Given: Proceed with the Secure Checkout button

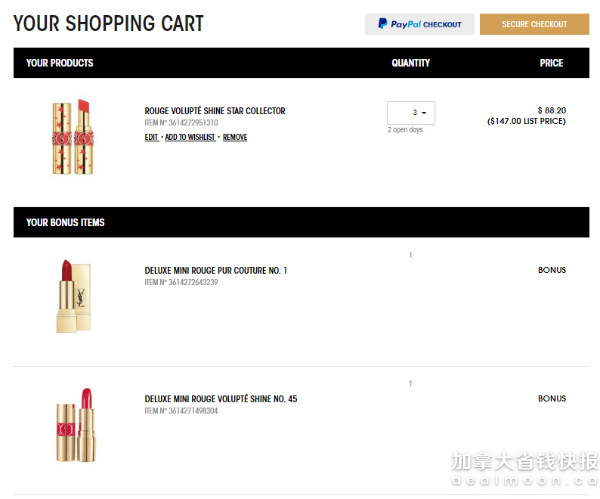Looking at the screenshot, I should tap(534, 24).
